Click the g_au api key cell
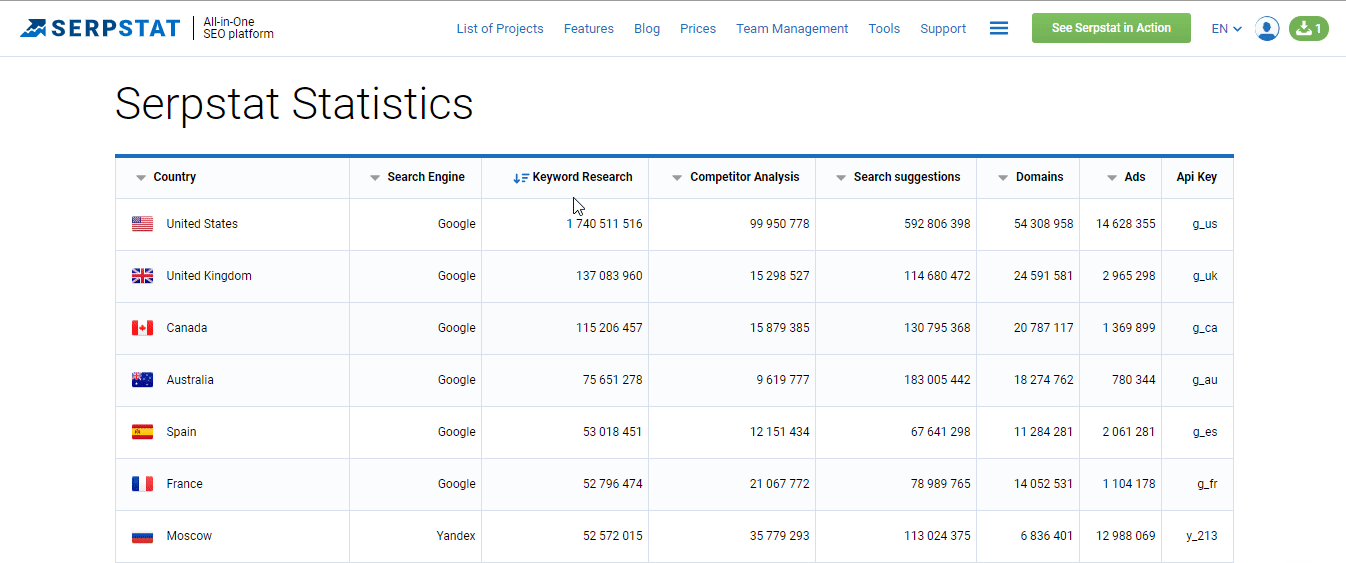 pos(1205,380)
